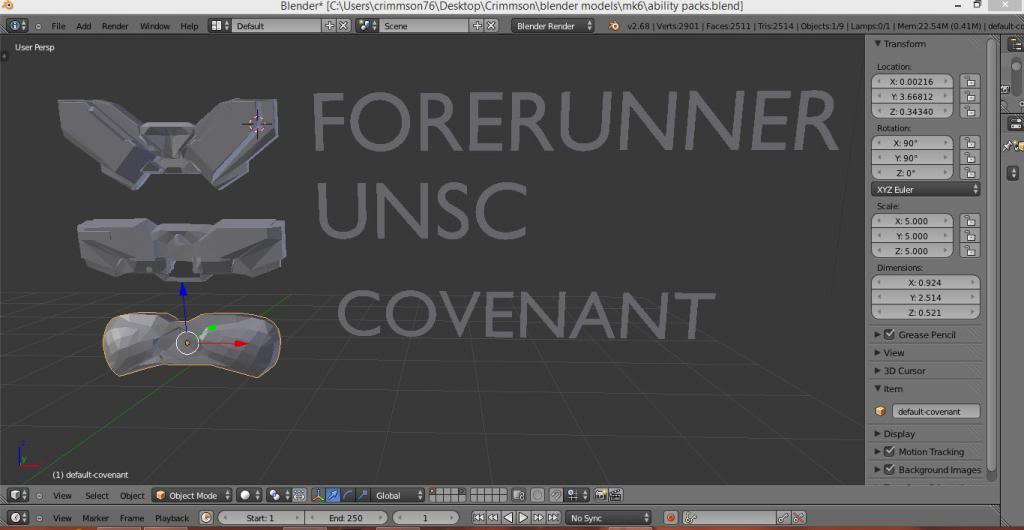The height and width of the screenshot is (530, 1024).
Task: Open the Global transform orientation dropdown
Action: click(398, 495)
